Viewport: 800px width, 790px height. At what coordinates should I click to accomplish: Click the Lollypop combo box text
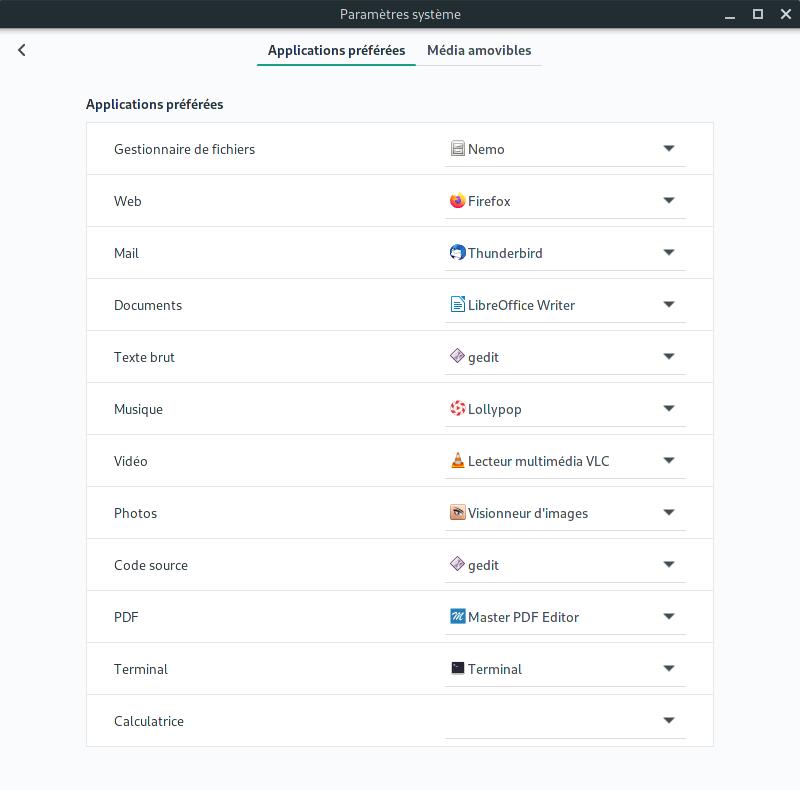tap(495, 410)
